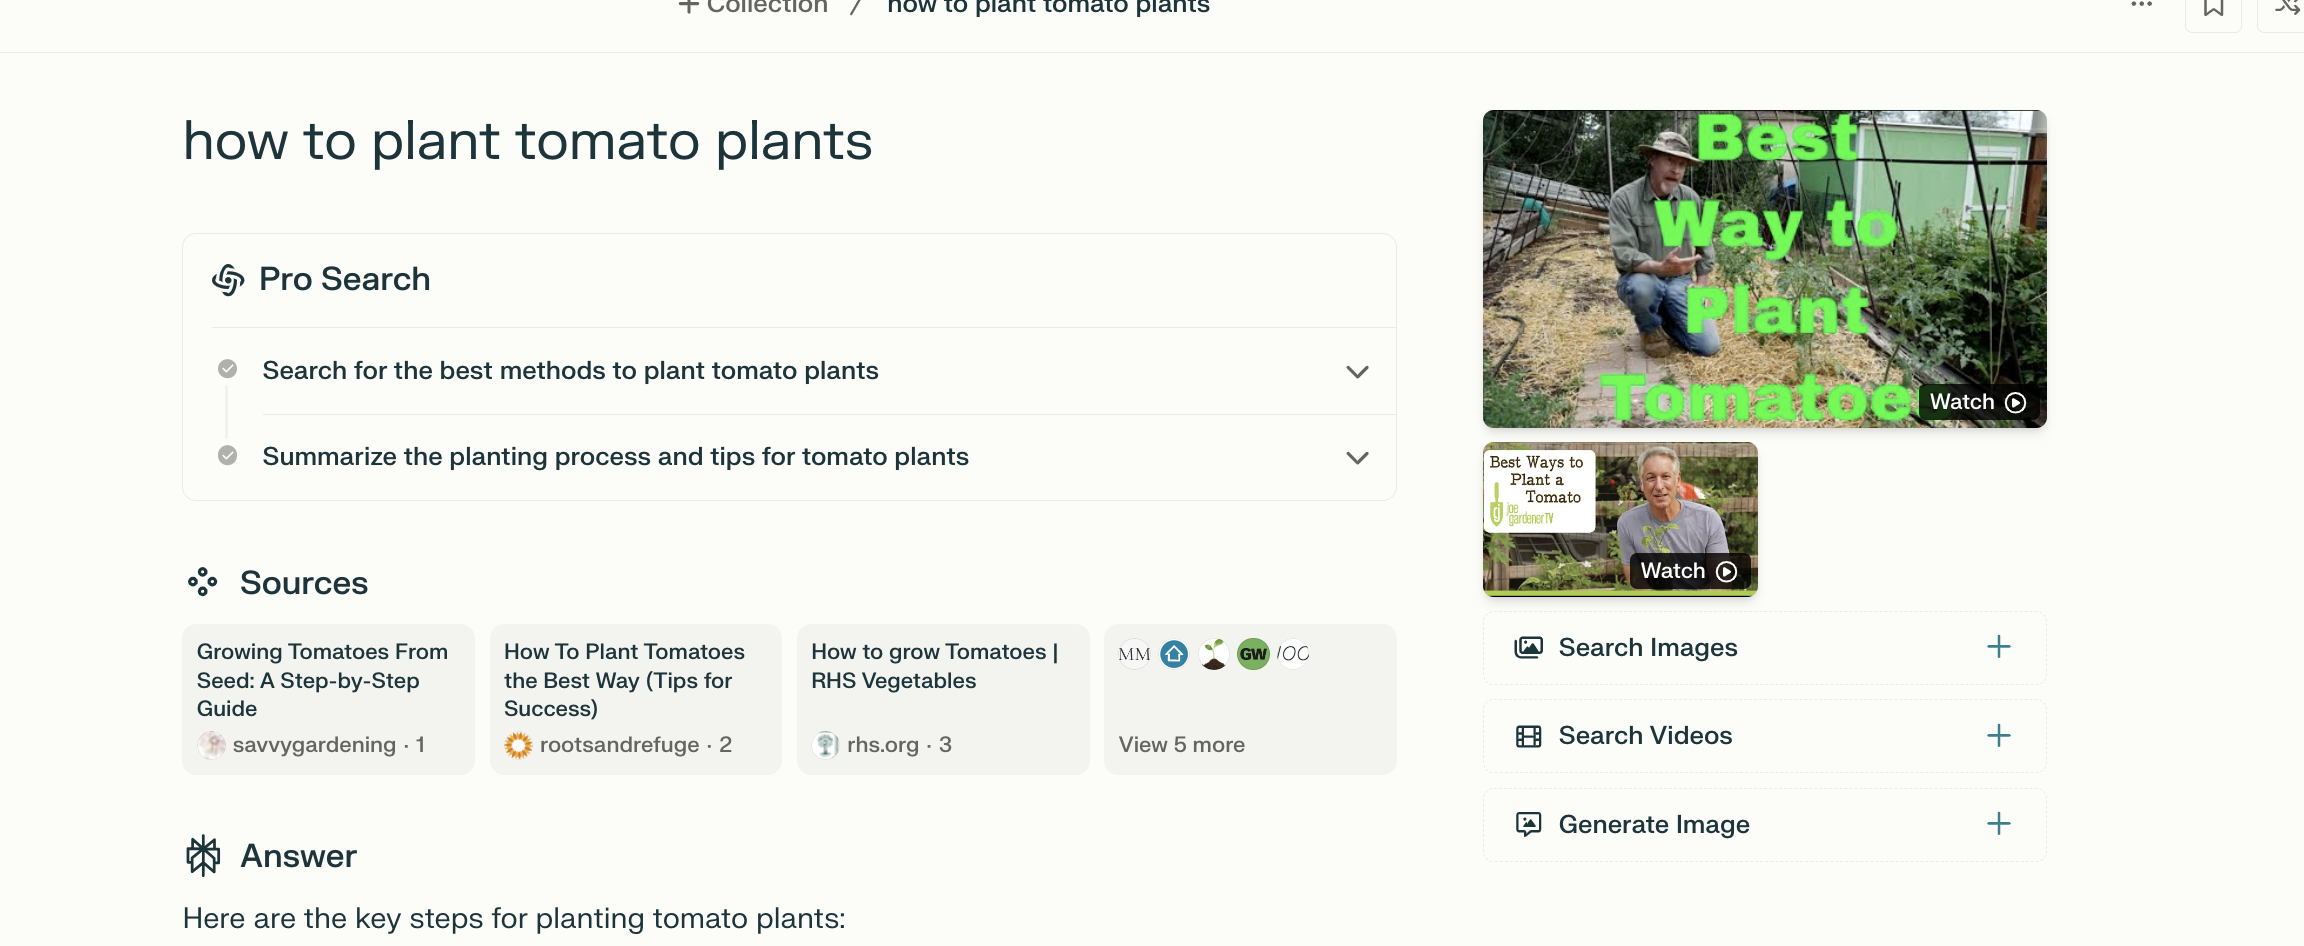Screen dimensions: 2304x946
Task: Click the Search Videos film icon
Action: (x=1528, y=737)
